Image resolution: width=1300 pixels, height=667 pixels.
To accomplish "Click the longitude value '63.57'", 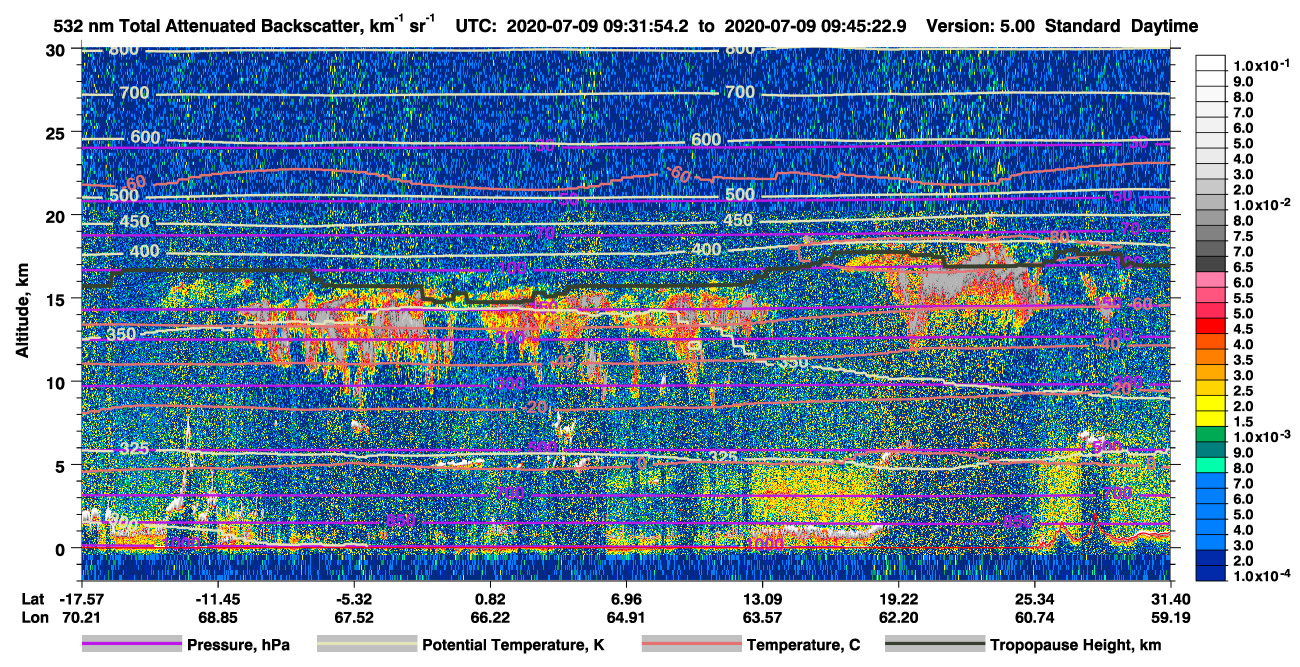I will click(762, 618).
